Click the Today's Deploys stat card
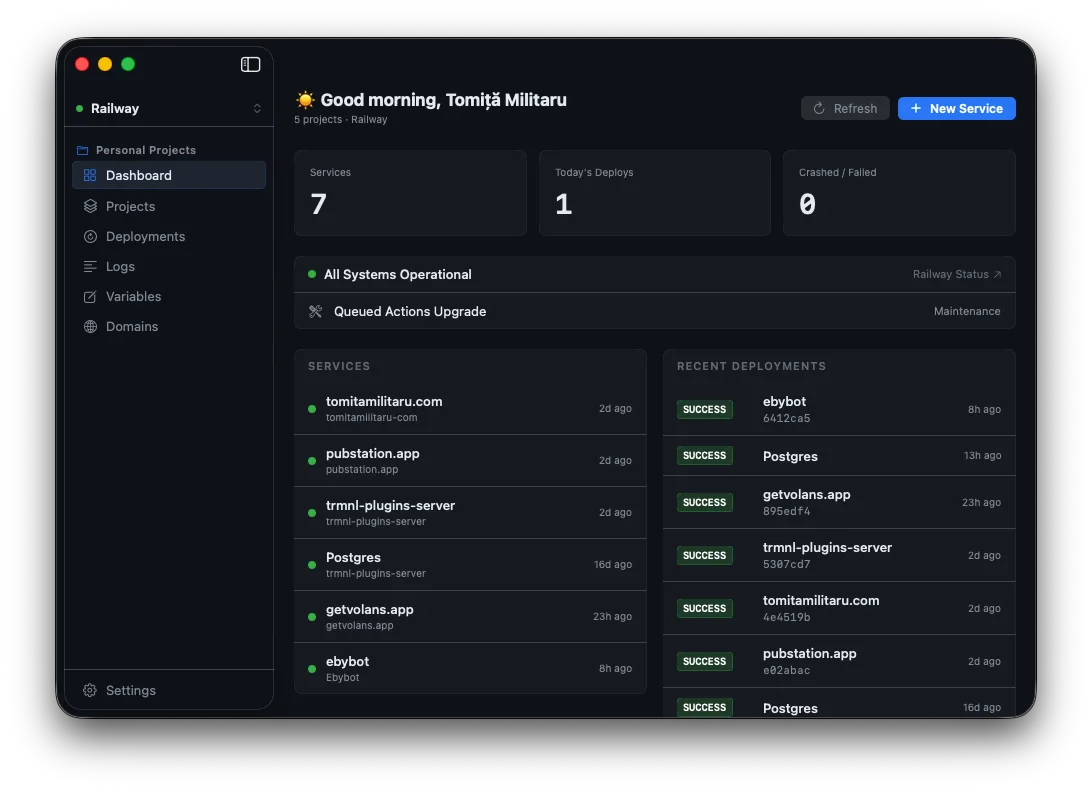 (x=654, y=192)
